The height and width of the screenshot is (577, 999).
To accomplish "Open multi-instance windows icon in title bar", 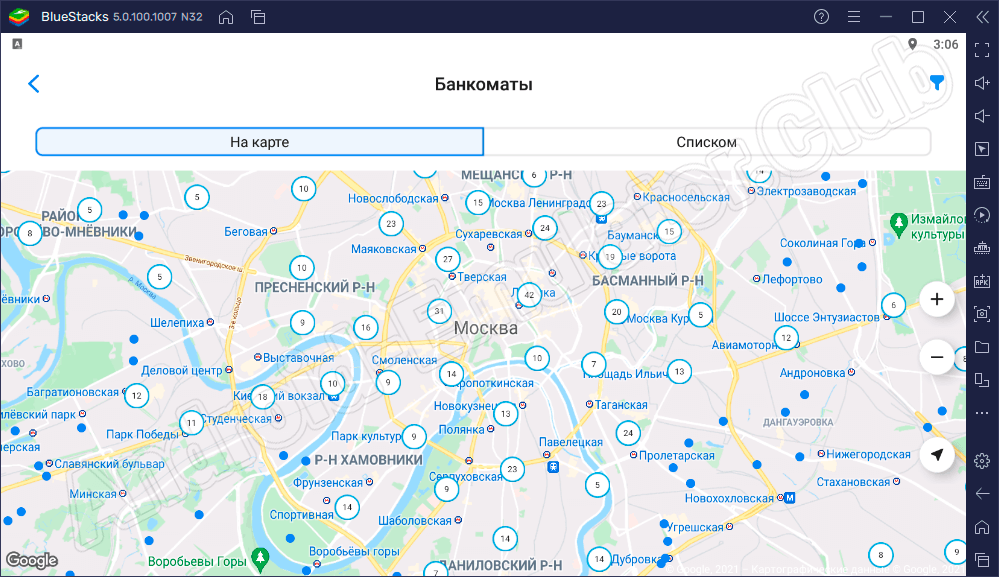I will [x=258, y=17].
